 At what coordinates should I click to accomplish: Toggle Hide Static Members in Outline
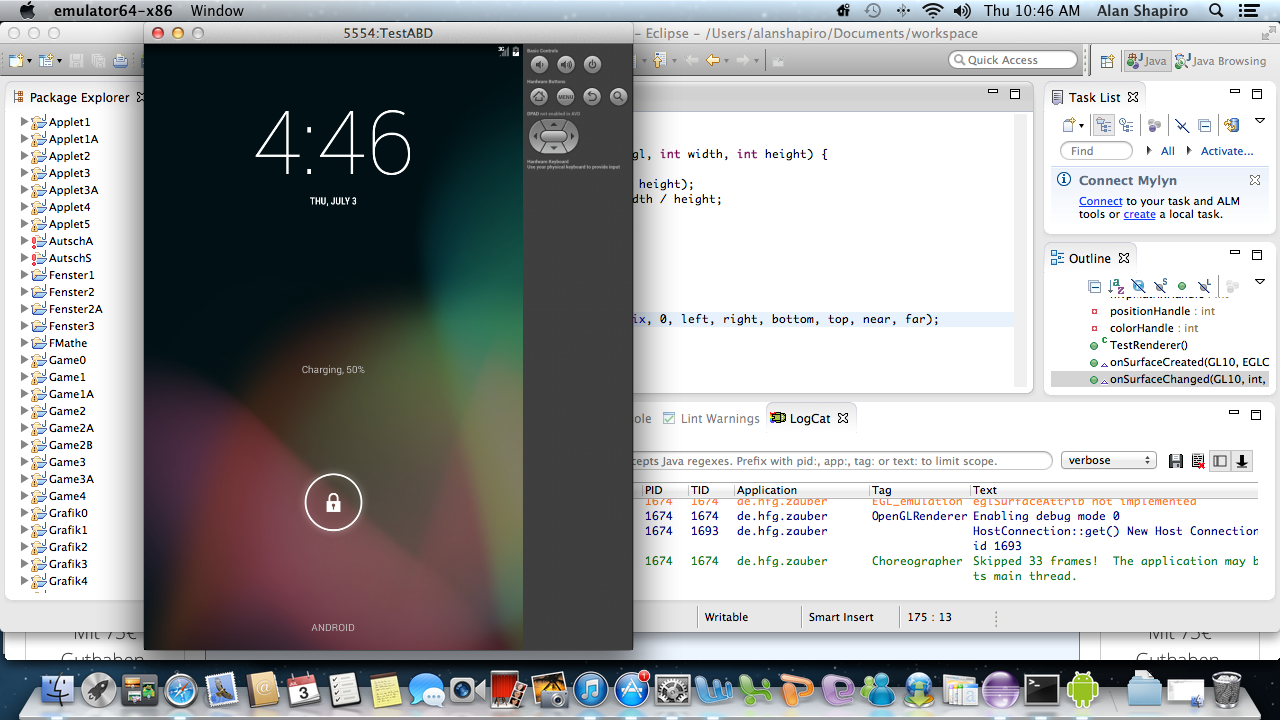[x=1160, y=286]
